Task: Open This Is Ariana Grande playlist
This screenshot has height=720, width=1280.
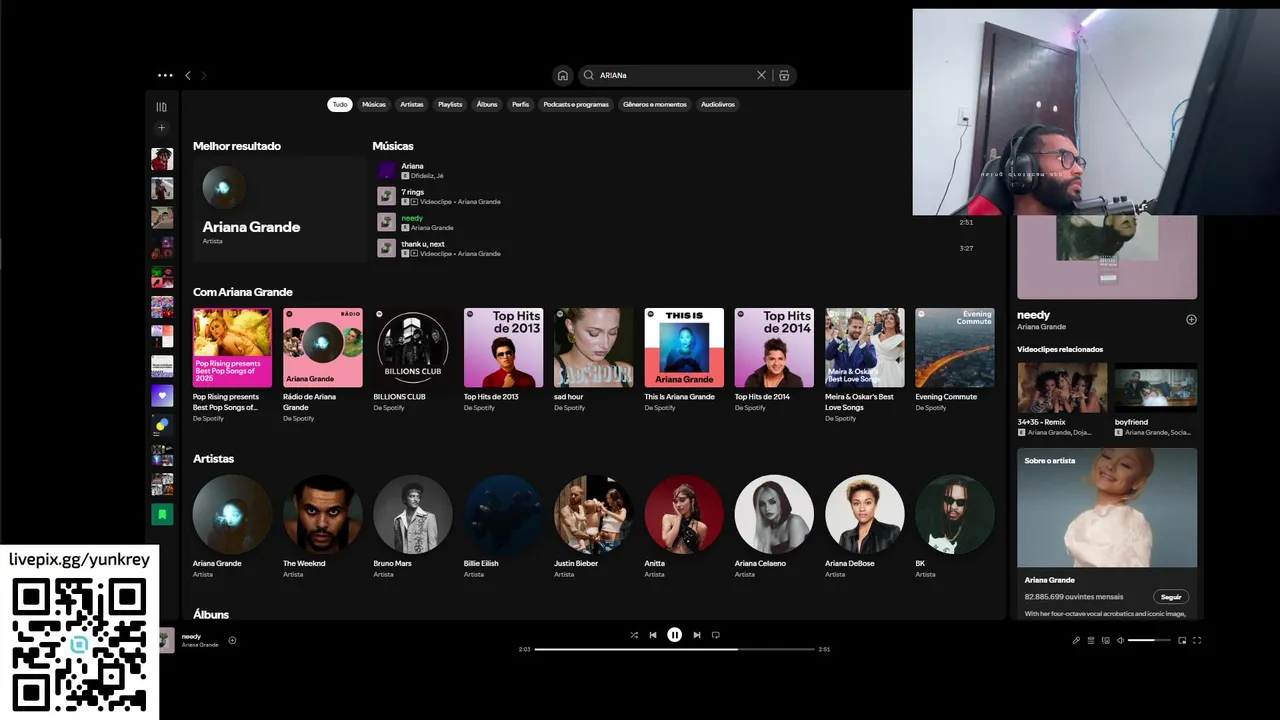Action: tap(684, 360)
